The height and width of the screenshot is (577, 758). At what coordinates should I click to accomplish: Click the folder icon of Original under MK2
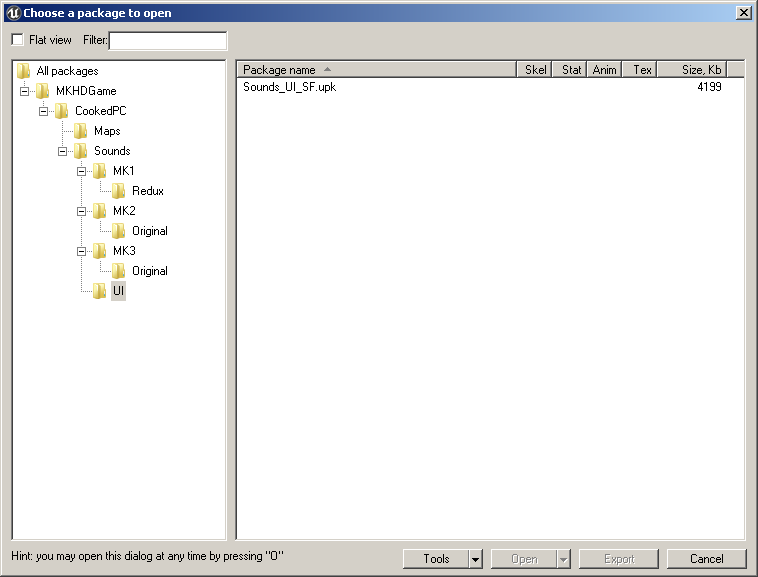point(118,231)
